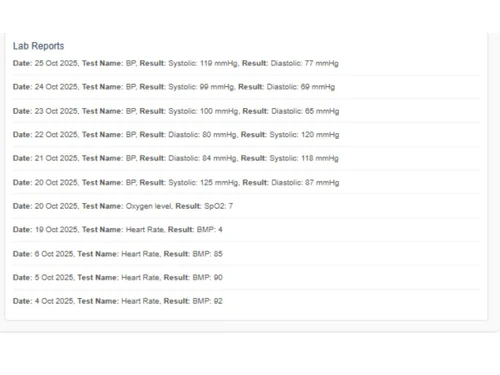500x375 pixels.
Task: Click the Lab Reports heading
Action: point(38,46)
